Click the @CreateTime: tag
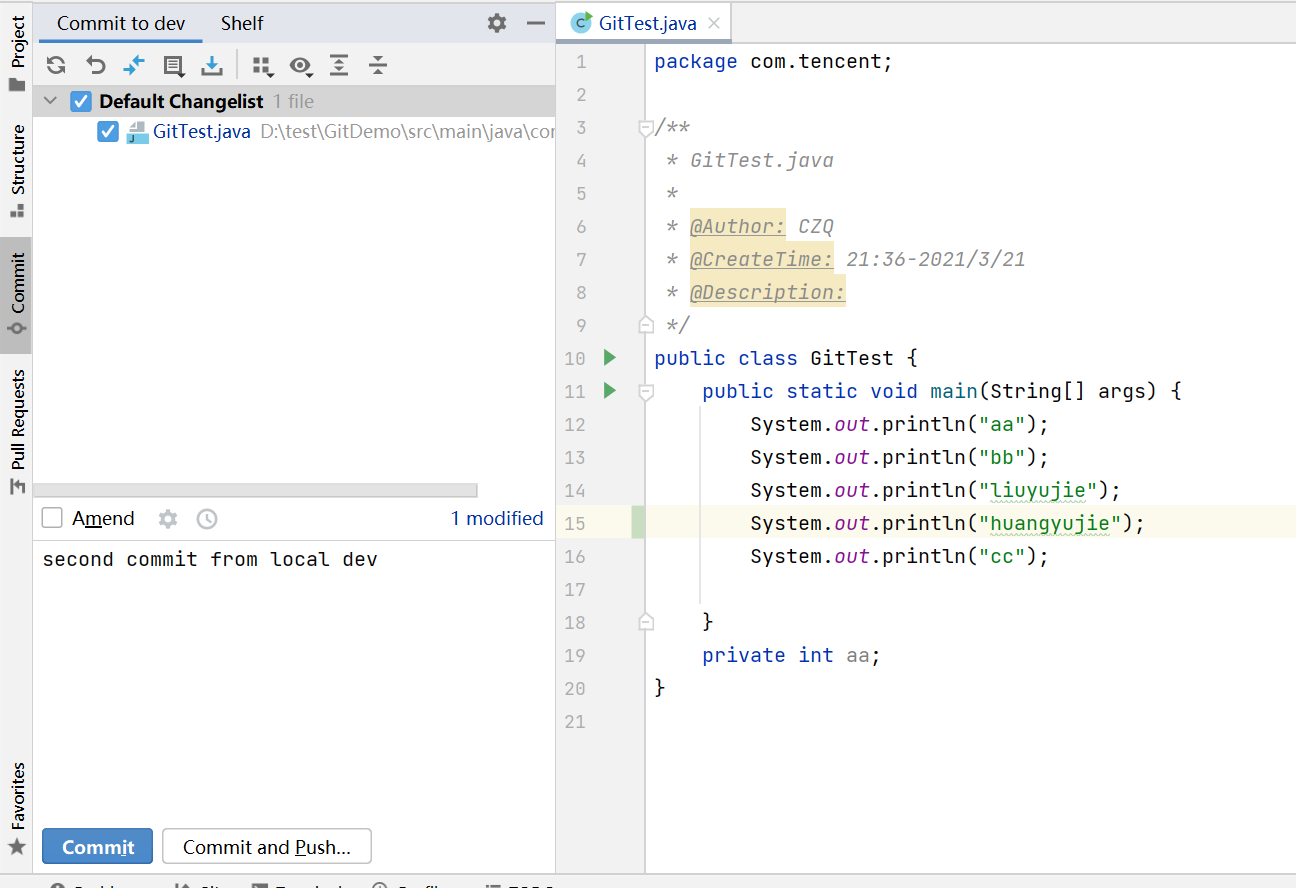The height and width of the screenshot is (888, 1296). (x=762, y=259)
